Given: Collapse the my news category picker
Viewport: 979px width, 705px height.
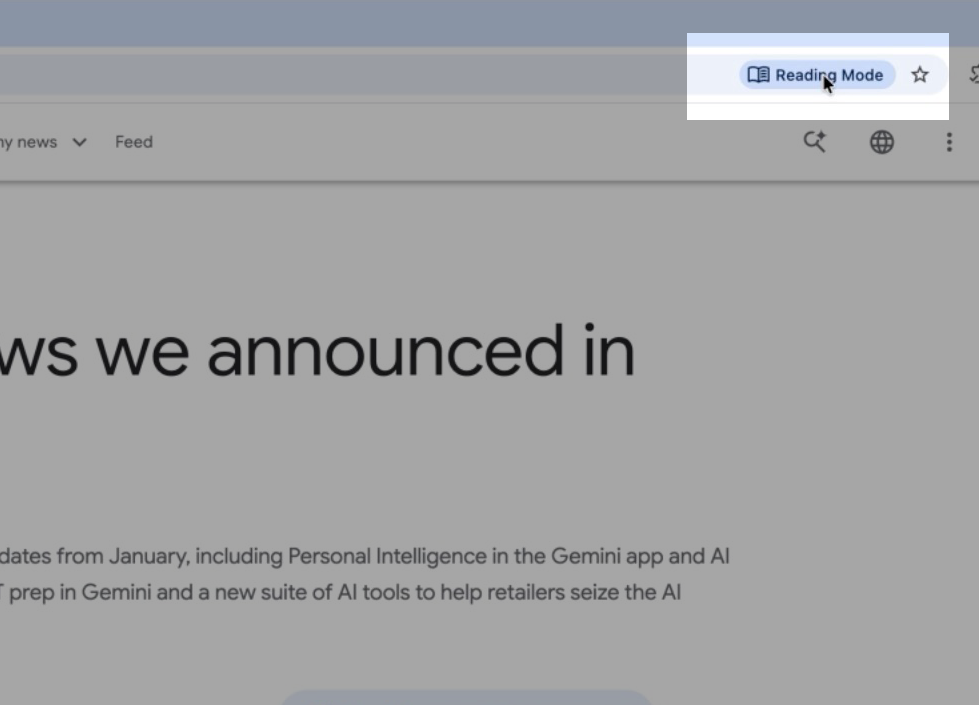Looking at the screenshot, I should (x=80, y=141).
